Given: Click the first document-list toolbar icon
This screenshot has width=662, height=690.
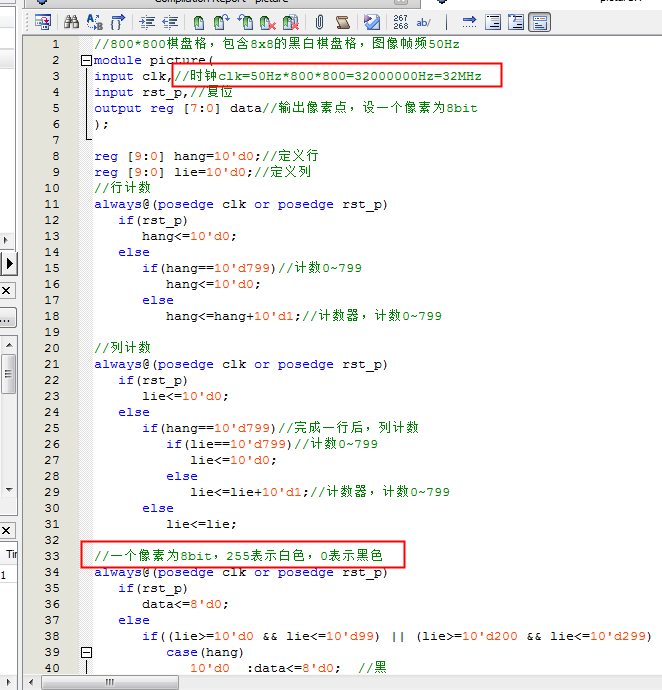Looking at the screenshot, I should [x=493, y=22].
